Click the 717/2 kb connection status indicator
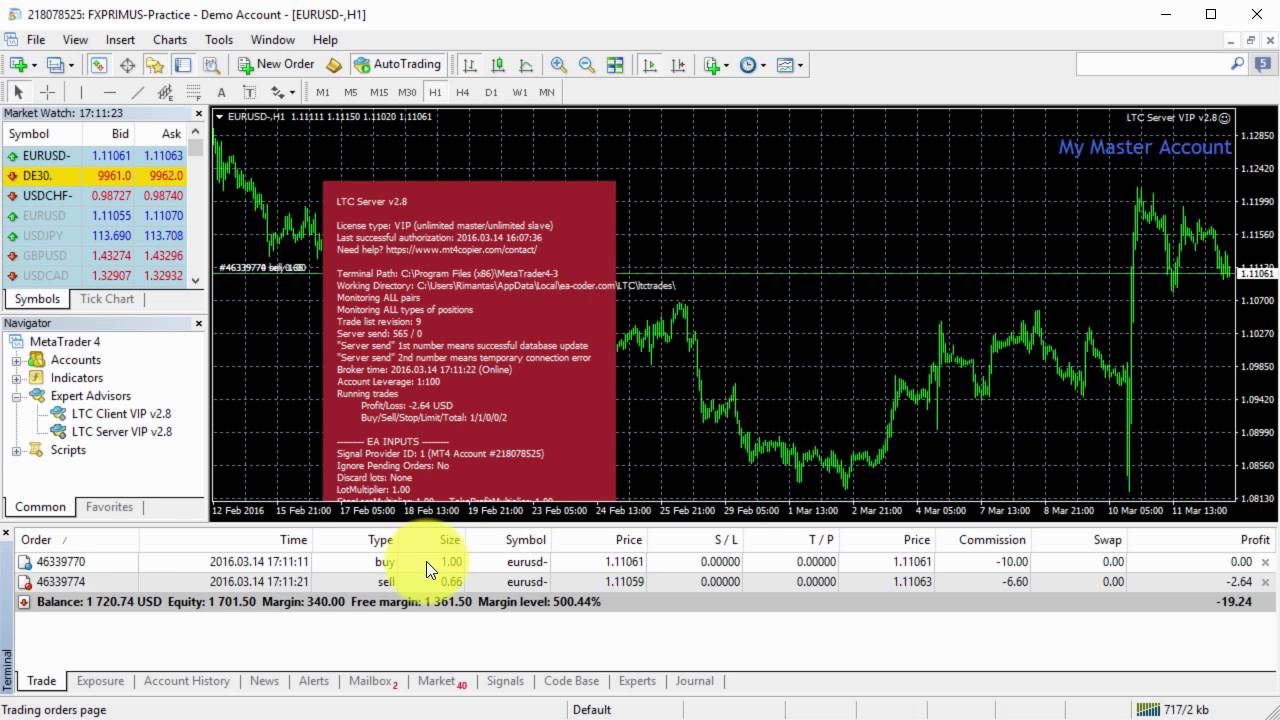 1172,710
